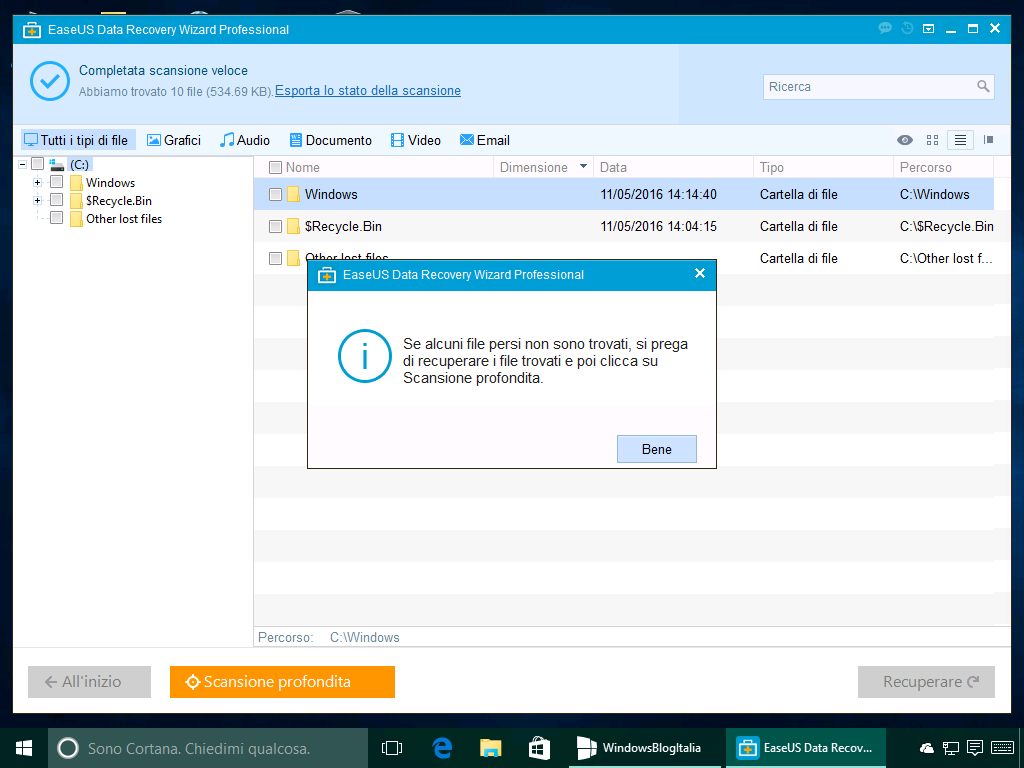Filter results by Grafici
This screenshot has width=1024, height=768.
pyautogui.click(x=174, y=140)
